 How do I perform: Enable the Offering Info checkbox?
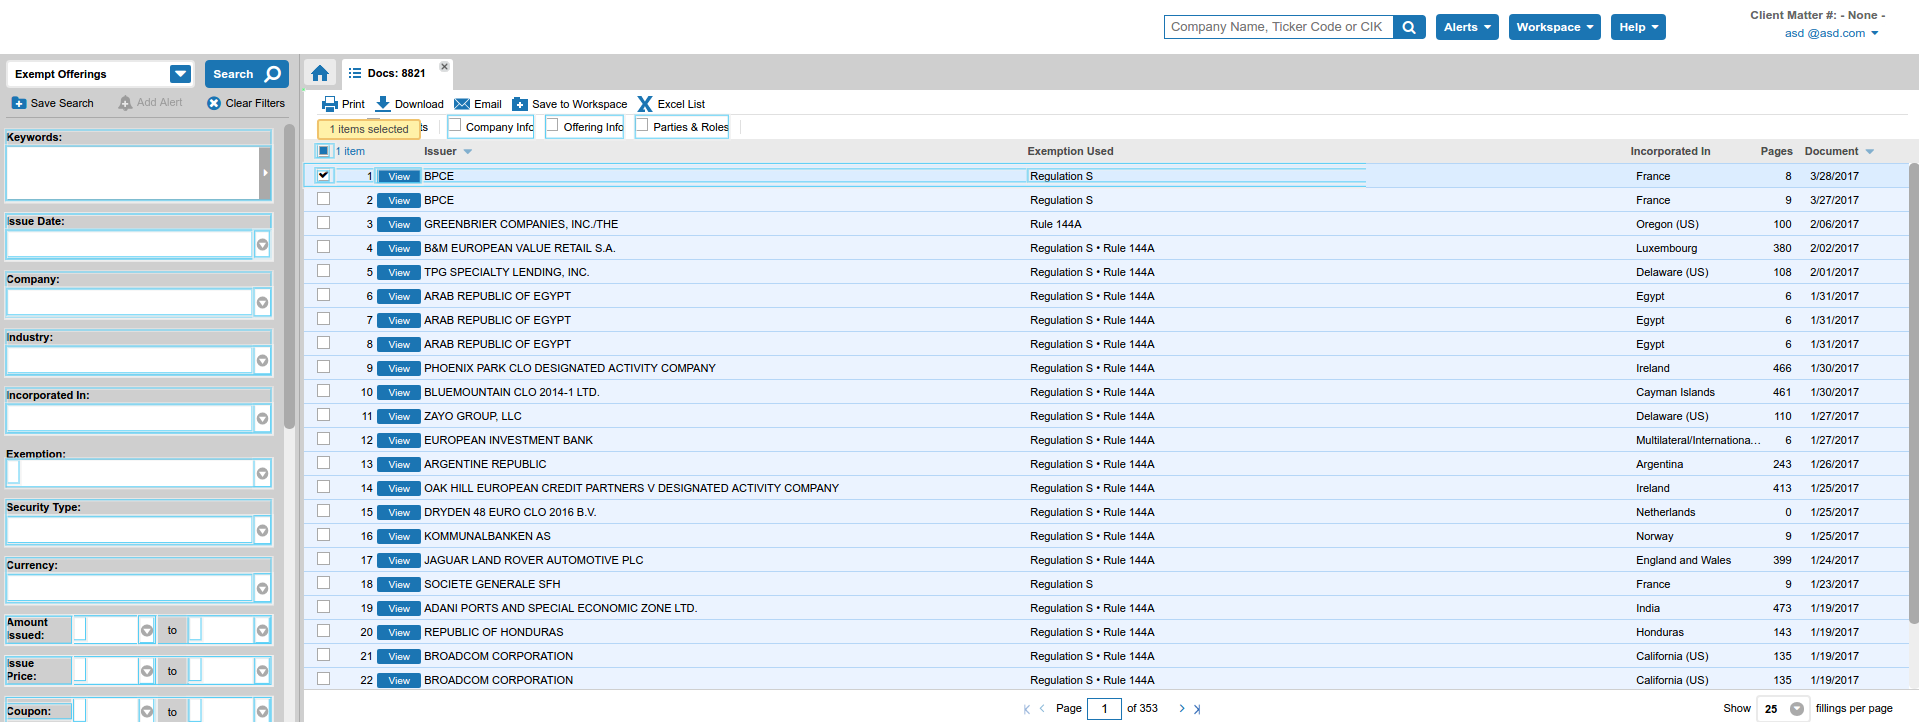pos(552,125)
